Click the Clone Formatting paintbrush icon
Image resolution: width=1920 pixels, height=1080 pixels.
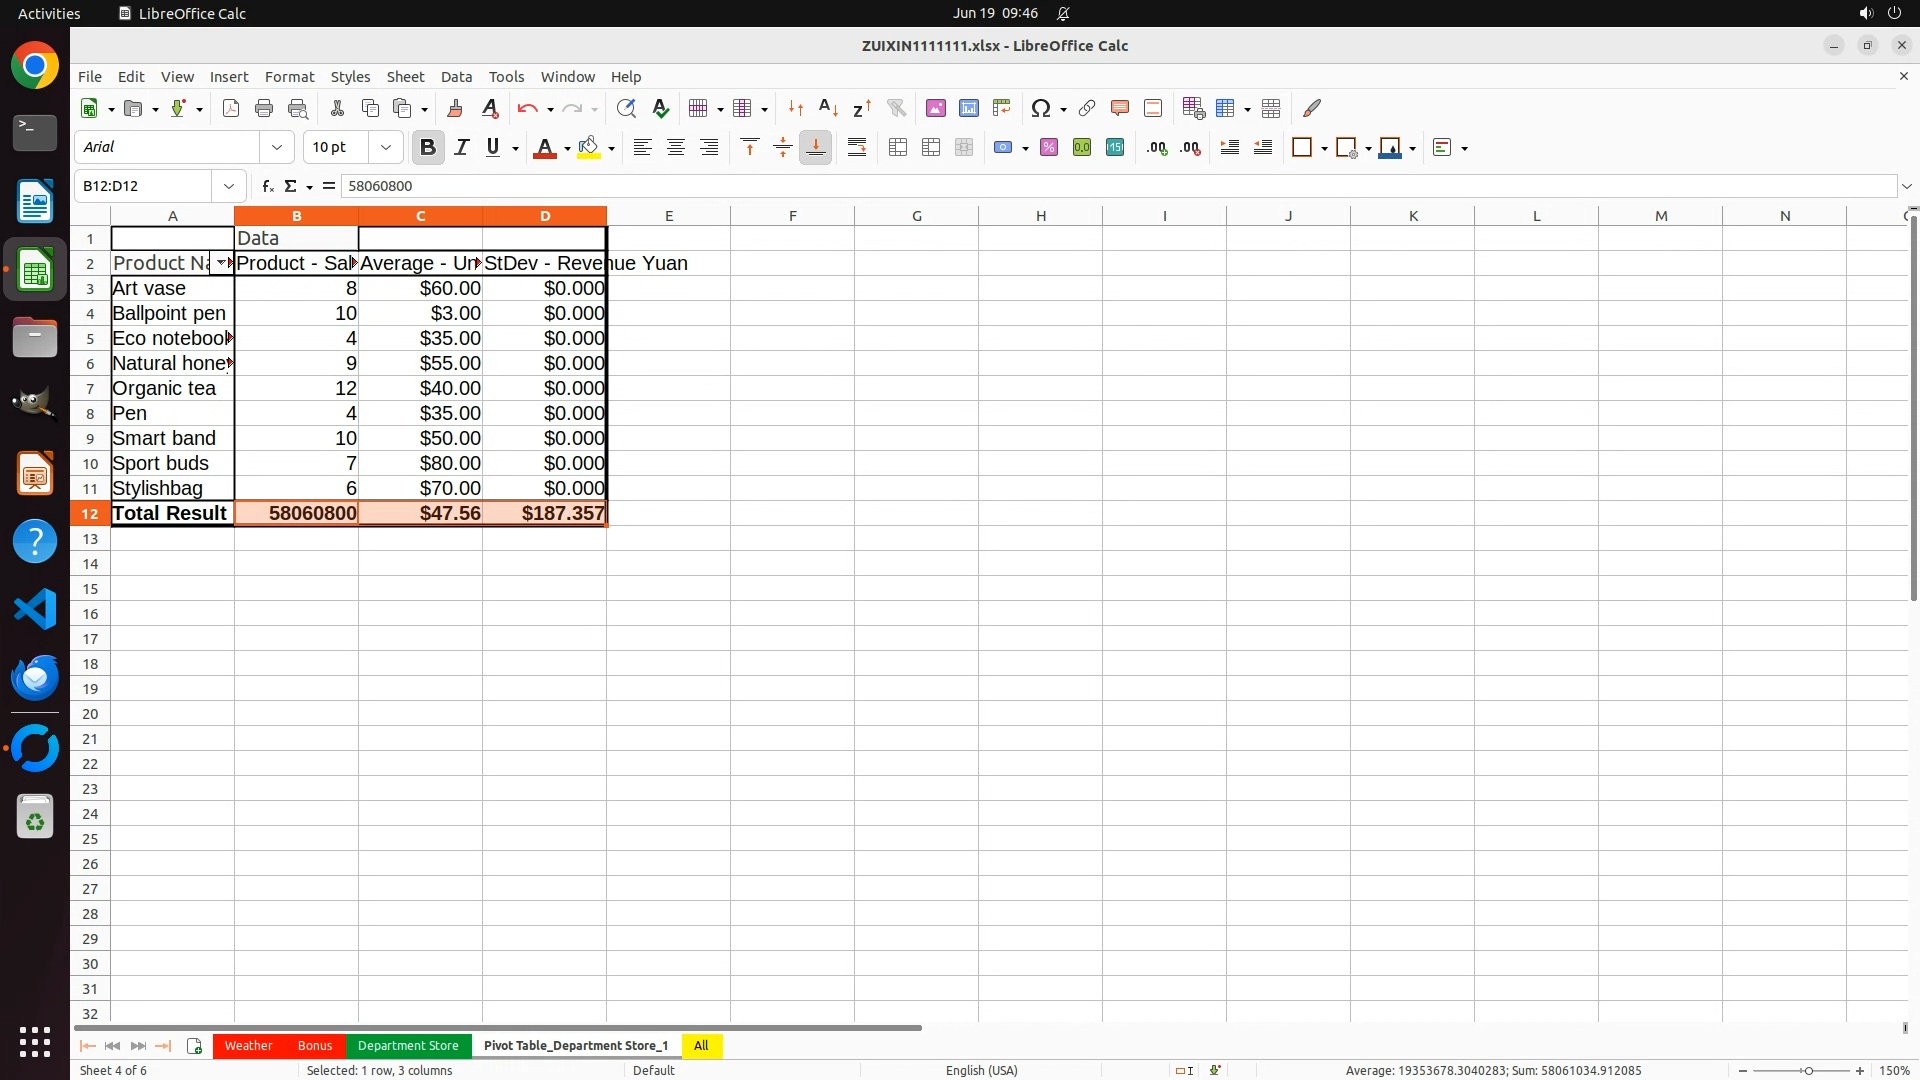455,108
